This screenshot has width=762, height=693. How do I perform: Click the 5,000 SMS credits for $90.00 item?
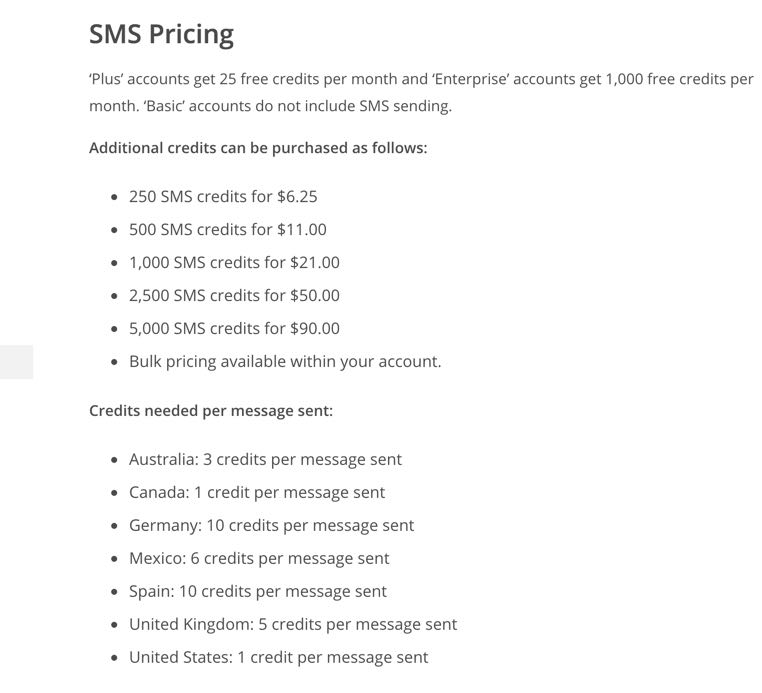coord(234,329)
